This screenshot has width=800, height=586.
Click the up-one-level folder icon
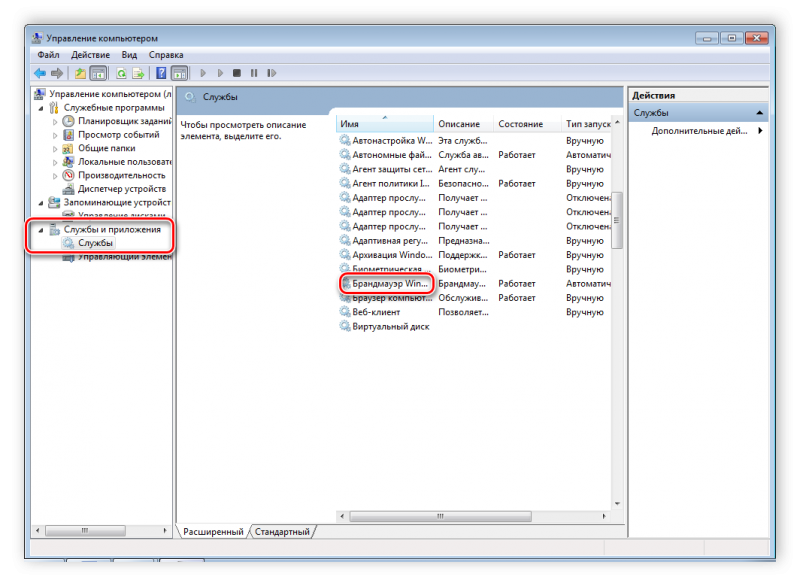80,73
